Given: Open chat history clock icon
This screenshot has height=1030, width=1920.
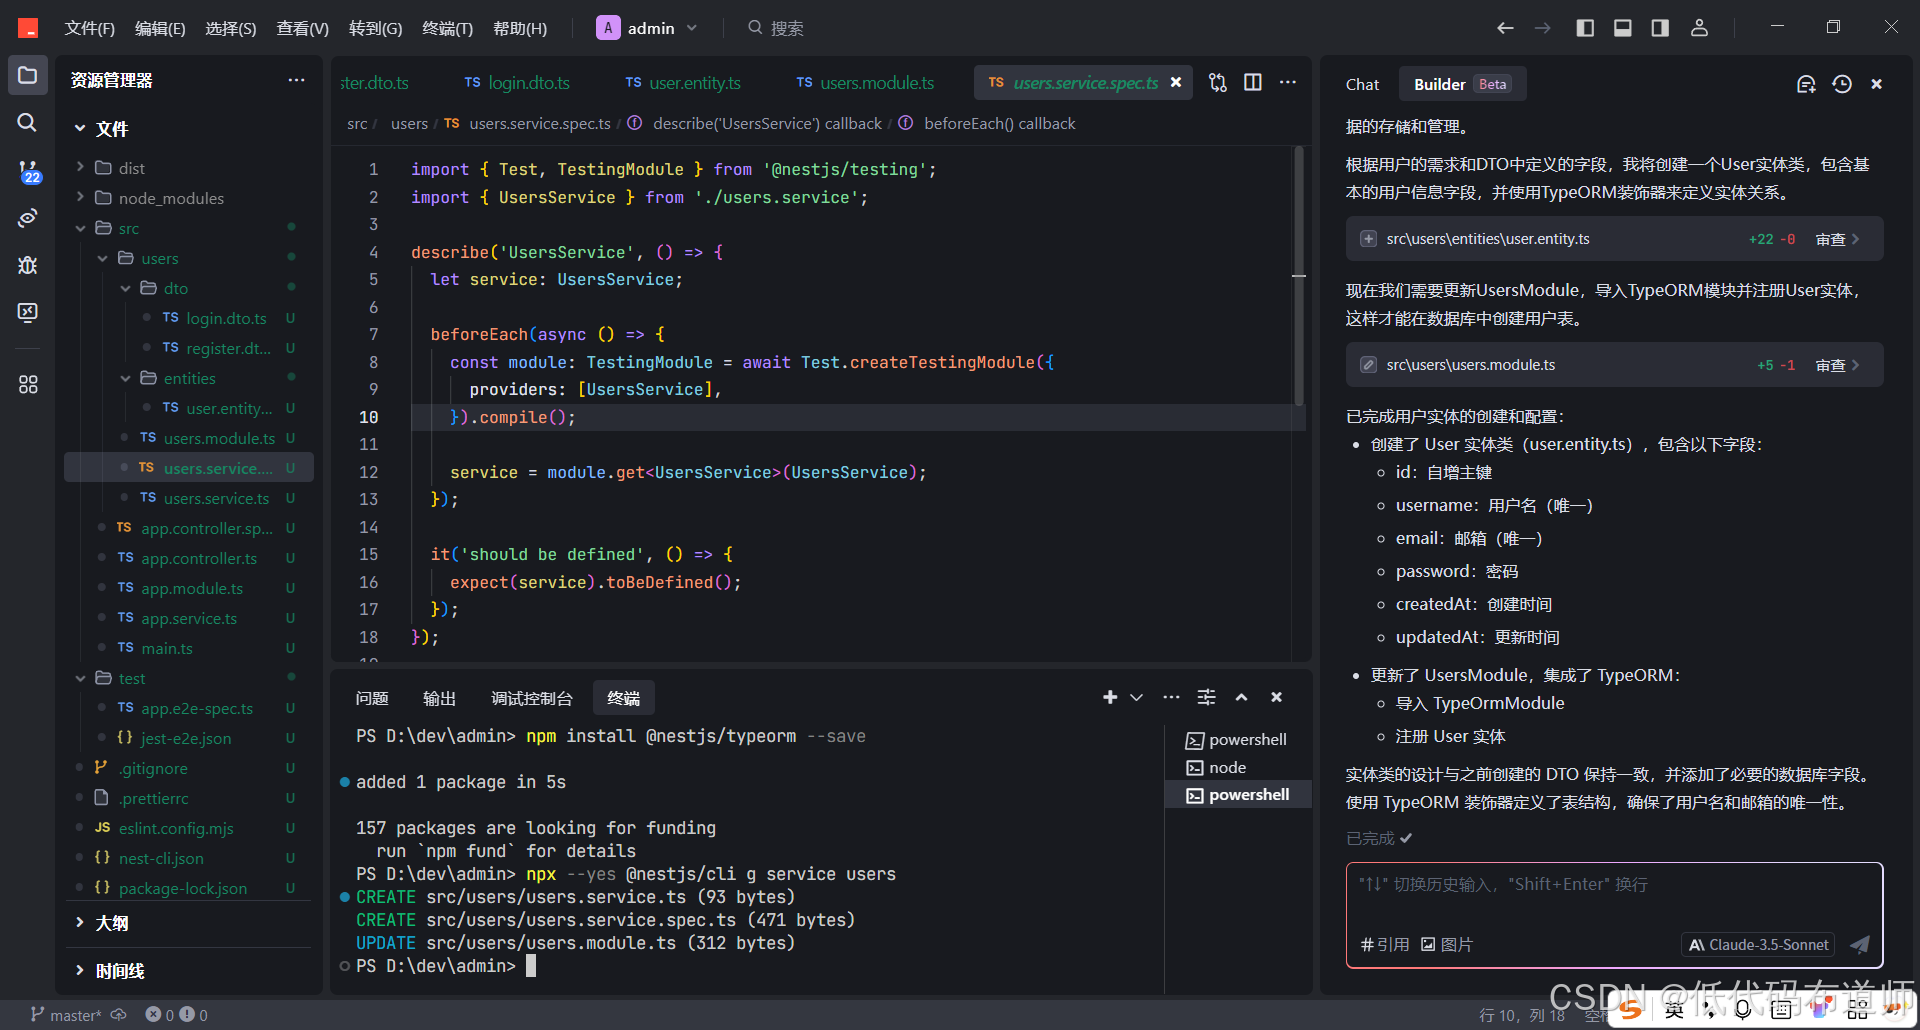Looking at the screenshot, I should pyautogui.click(x=1842, y=84).
